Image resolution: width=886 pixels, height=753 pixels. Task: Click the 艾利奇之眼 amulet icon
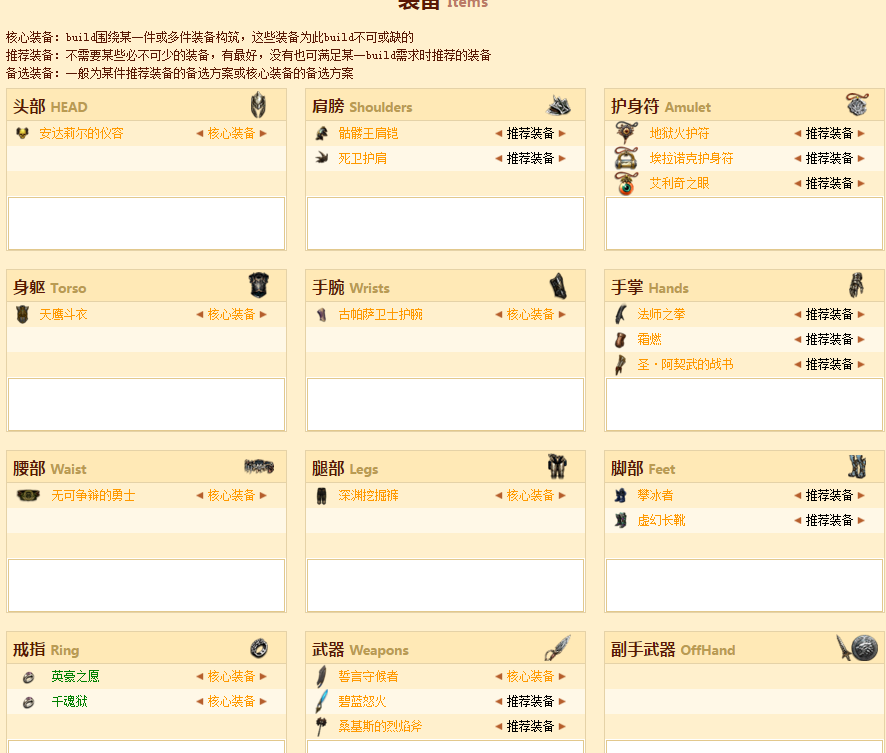pos(626,183)
